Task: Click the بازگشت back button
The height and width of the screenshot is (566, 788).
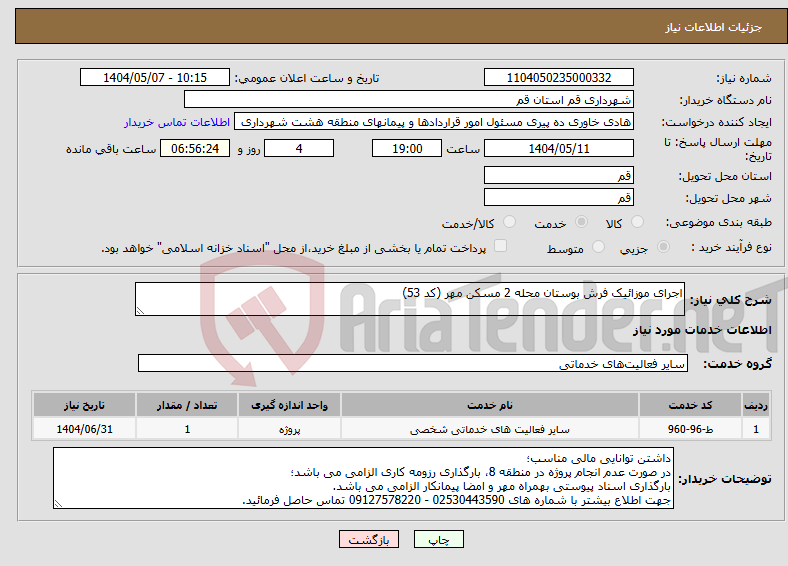Action: tap(369, 539)
